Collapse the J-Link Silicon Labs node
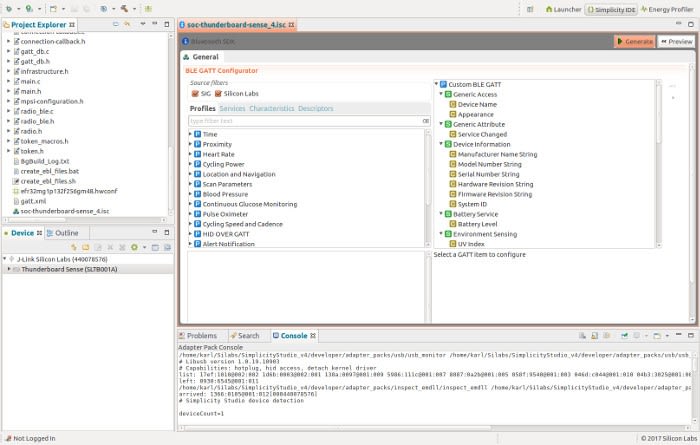 tap(5, 259)
